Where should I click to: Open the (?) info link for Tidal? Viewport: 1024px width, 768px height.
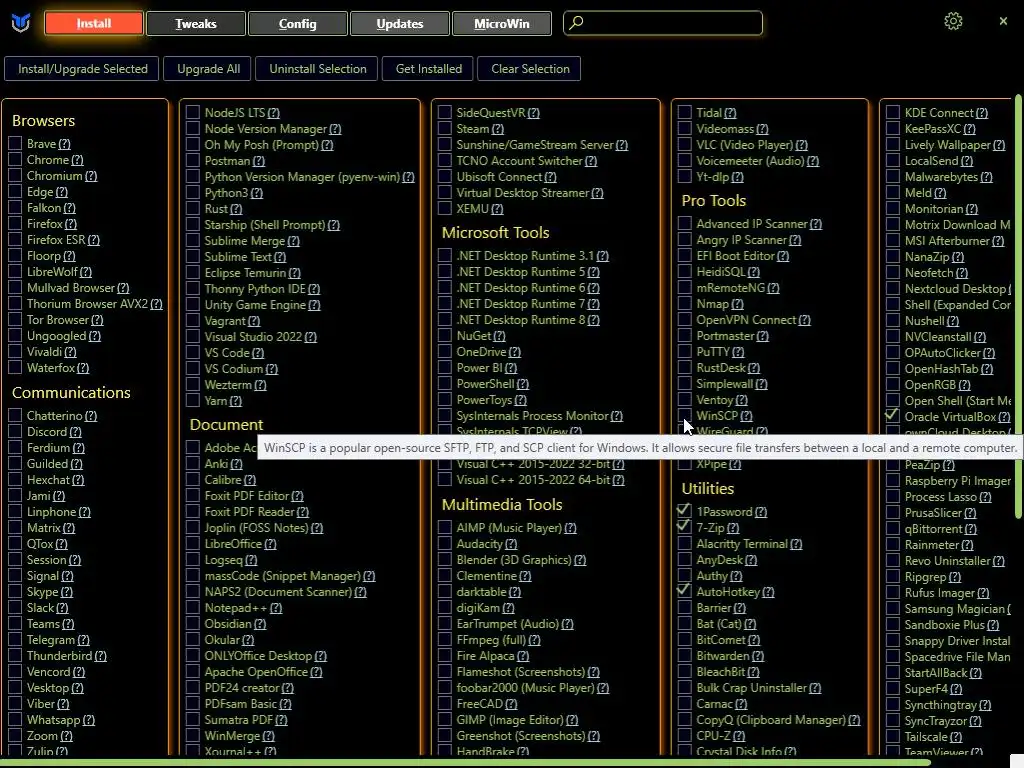pyautogui.click(x=730, y=113)
